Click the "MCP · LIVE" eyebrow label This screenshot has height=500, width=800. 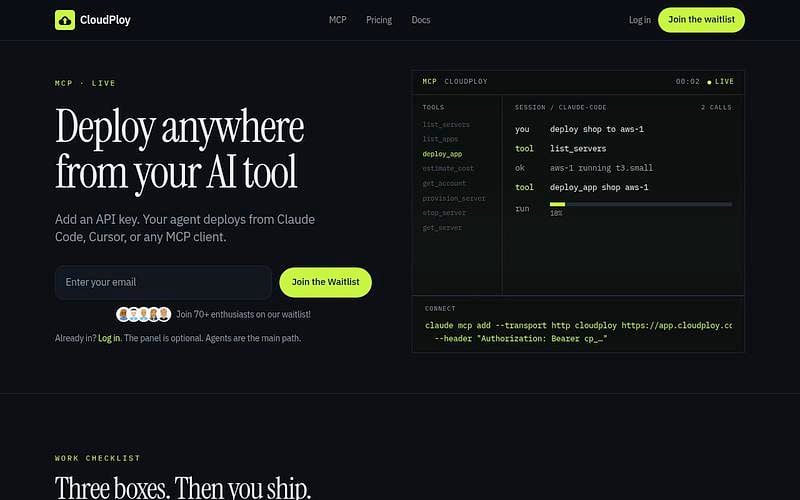pos(86,83)
